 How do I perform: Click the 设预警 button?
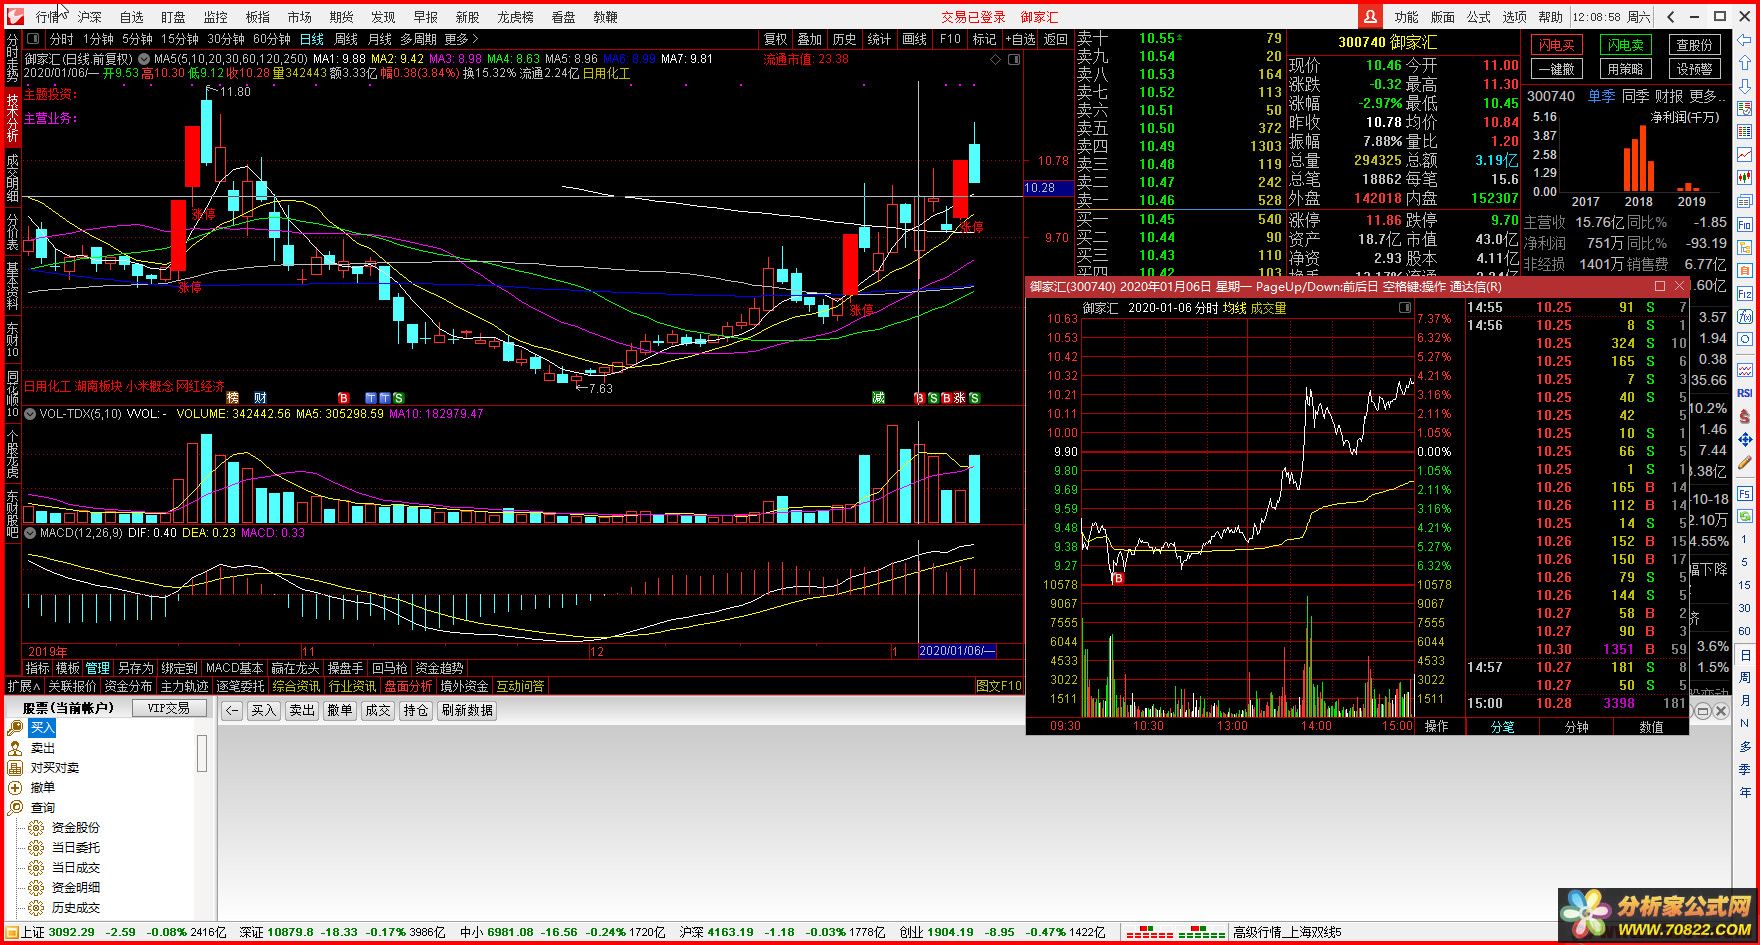click(1695, 69)
